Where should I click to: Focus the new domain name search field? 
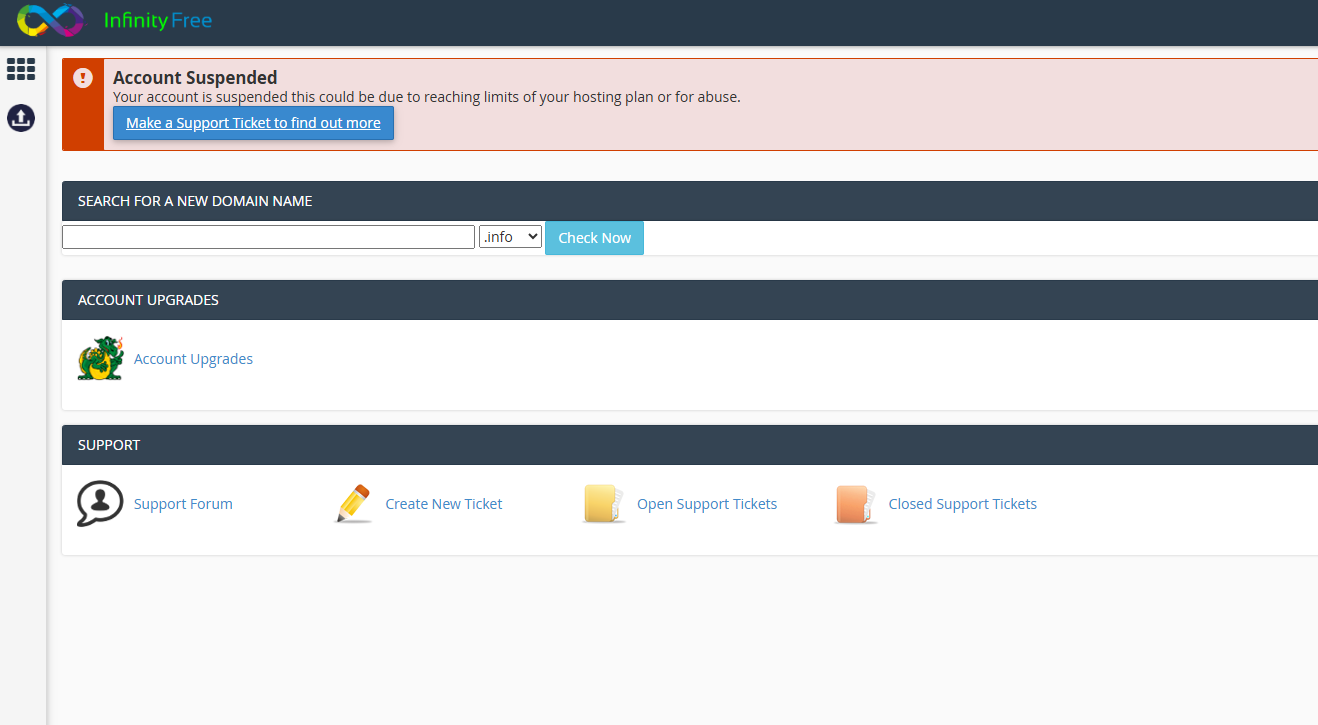pyautogui.click(x=268, y=237)
